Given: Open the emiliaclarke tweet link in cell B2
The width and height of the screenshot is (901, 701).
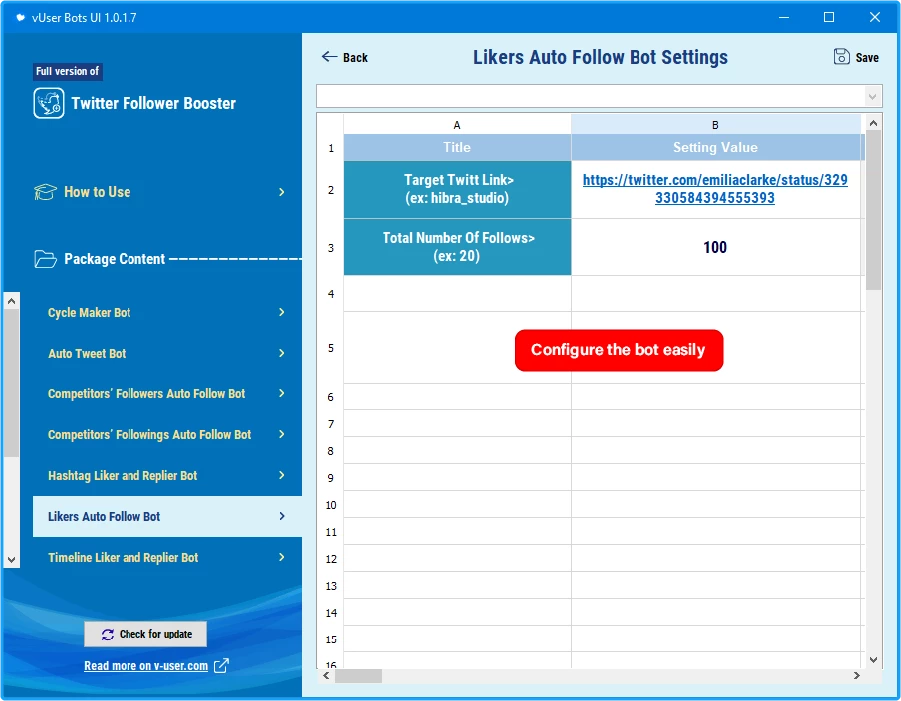Looking at the screenshot, I should pyautogui.click(x=715, y=188).
